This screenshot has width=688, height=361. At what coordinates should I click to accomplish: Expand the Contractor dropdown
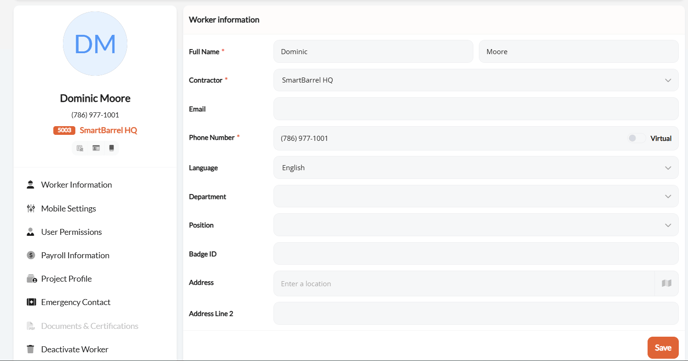pos(476,80)
